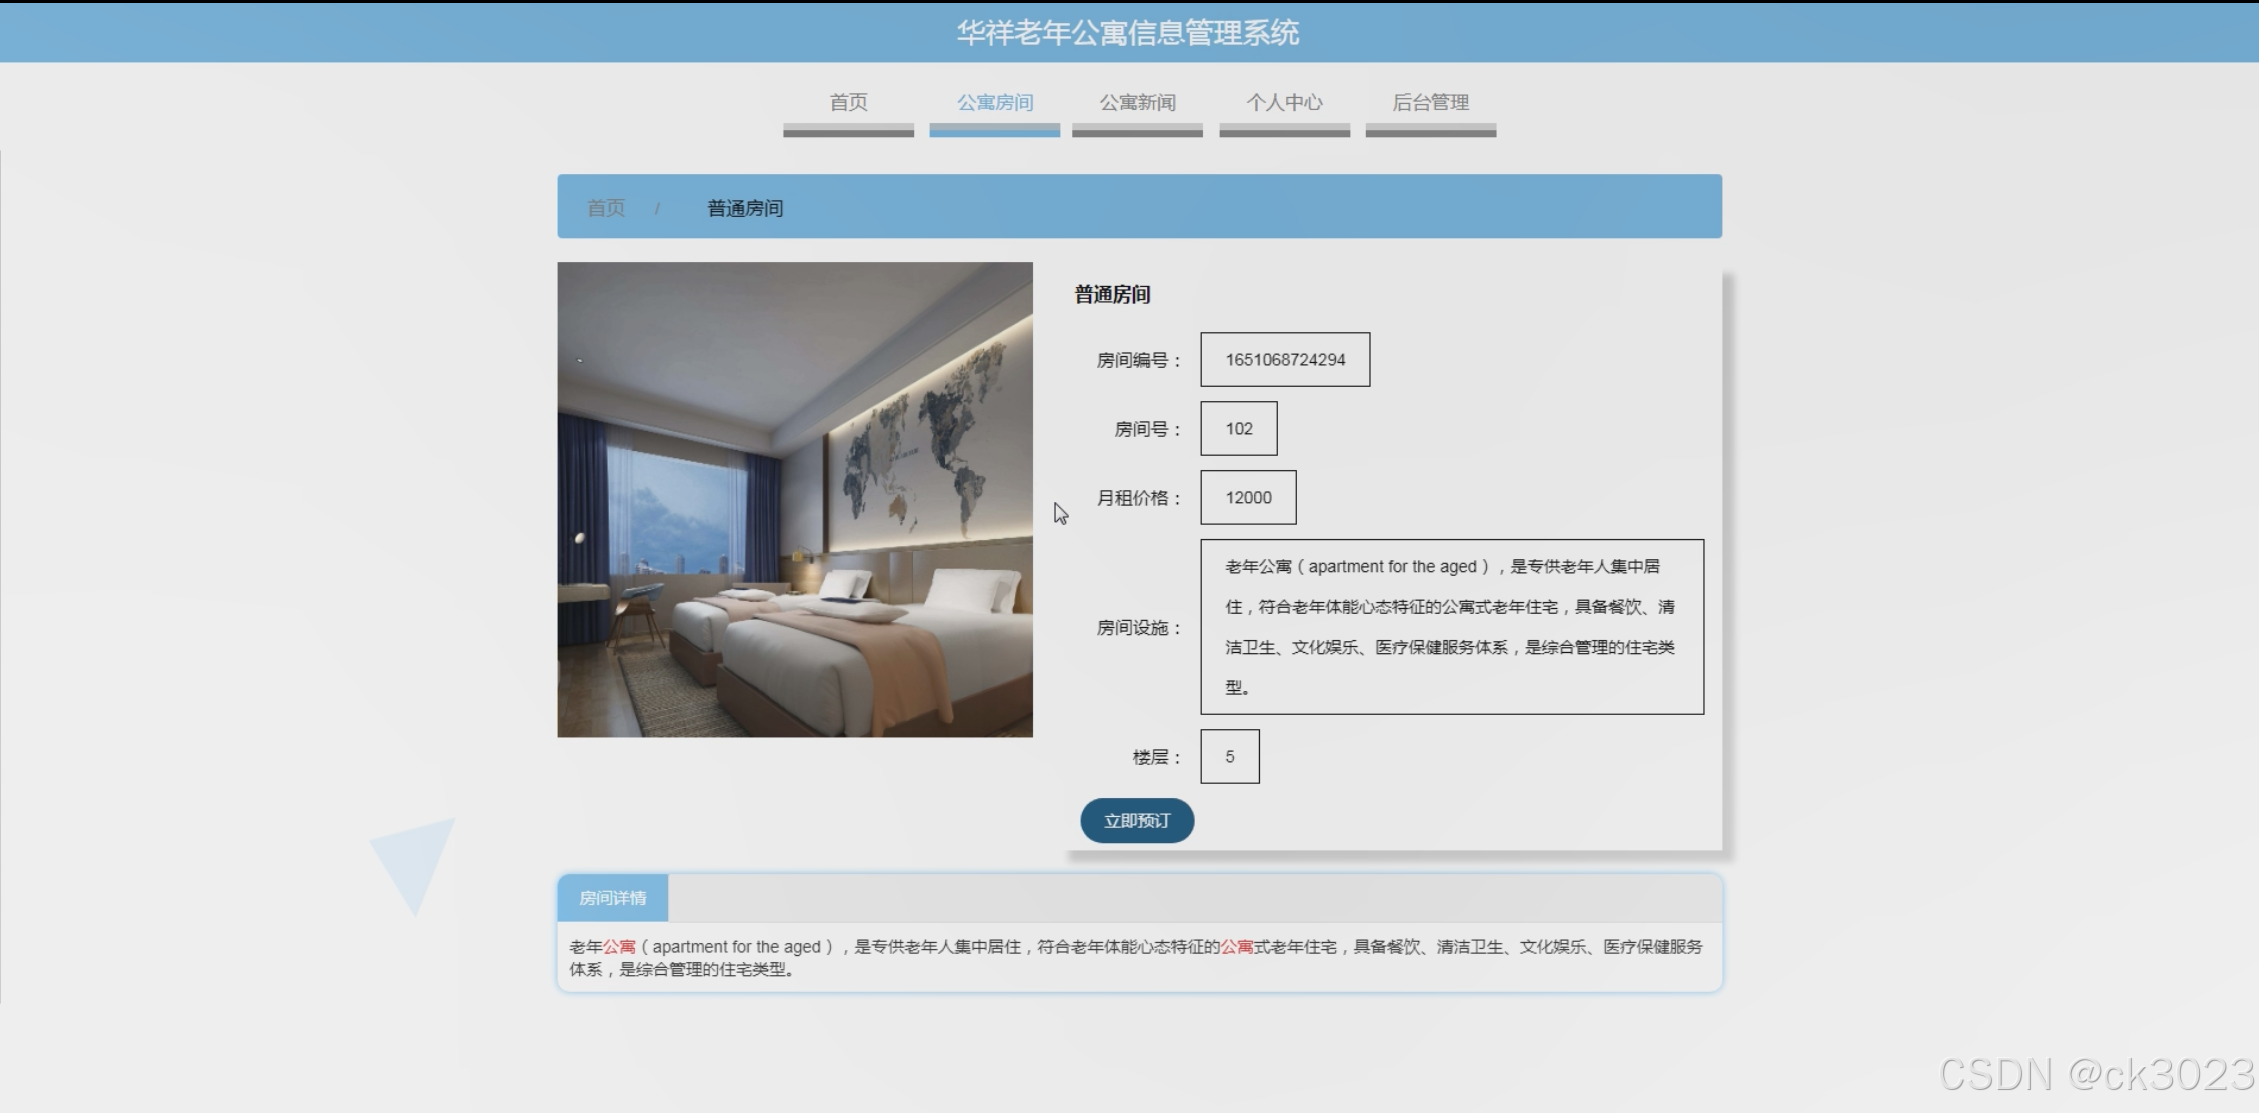Click the CSDN @ck3023 watermark
The height and width of the screenshot is (1113, 2259).
coord(2095,1074)
